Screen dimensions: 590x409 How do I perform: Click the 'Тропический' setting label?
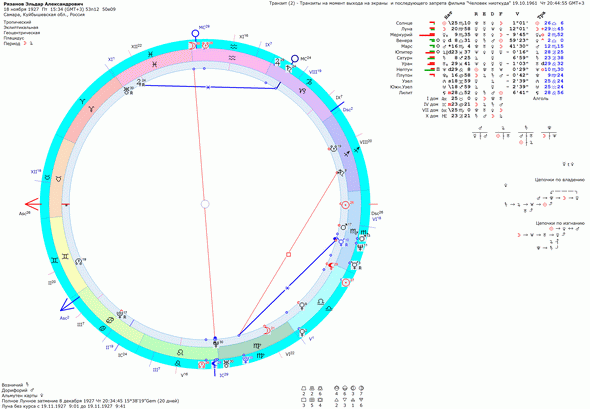click(x=17, y=22)
